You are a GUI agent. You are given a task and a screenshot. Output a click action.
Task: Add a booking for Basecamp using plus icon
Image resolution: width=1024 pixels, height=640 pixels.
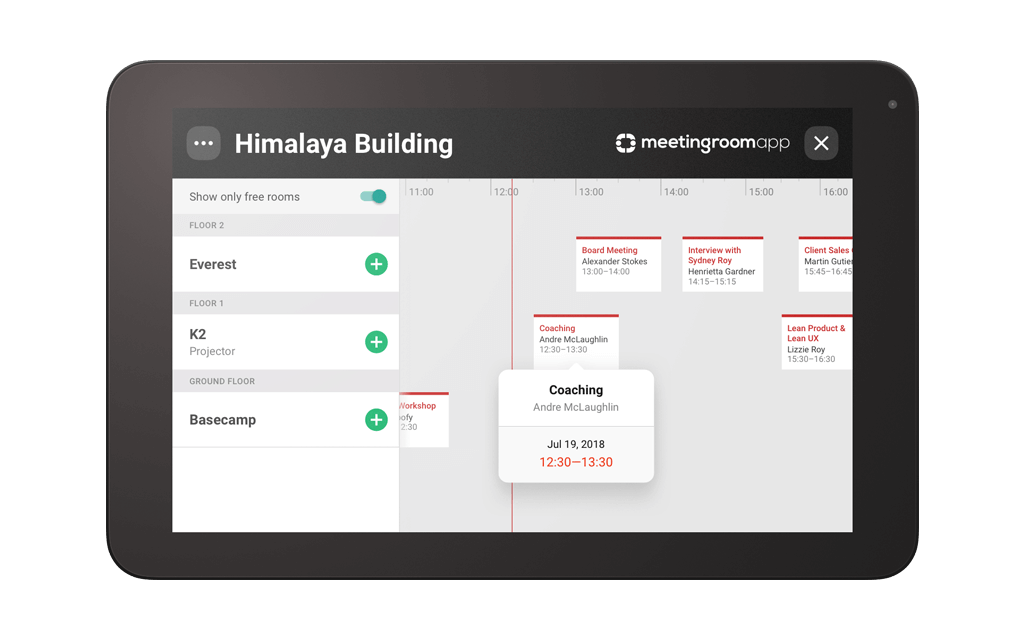click(376, 419)
